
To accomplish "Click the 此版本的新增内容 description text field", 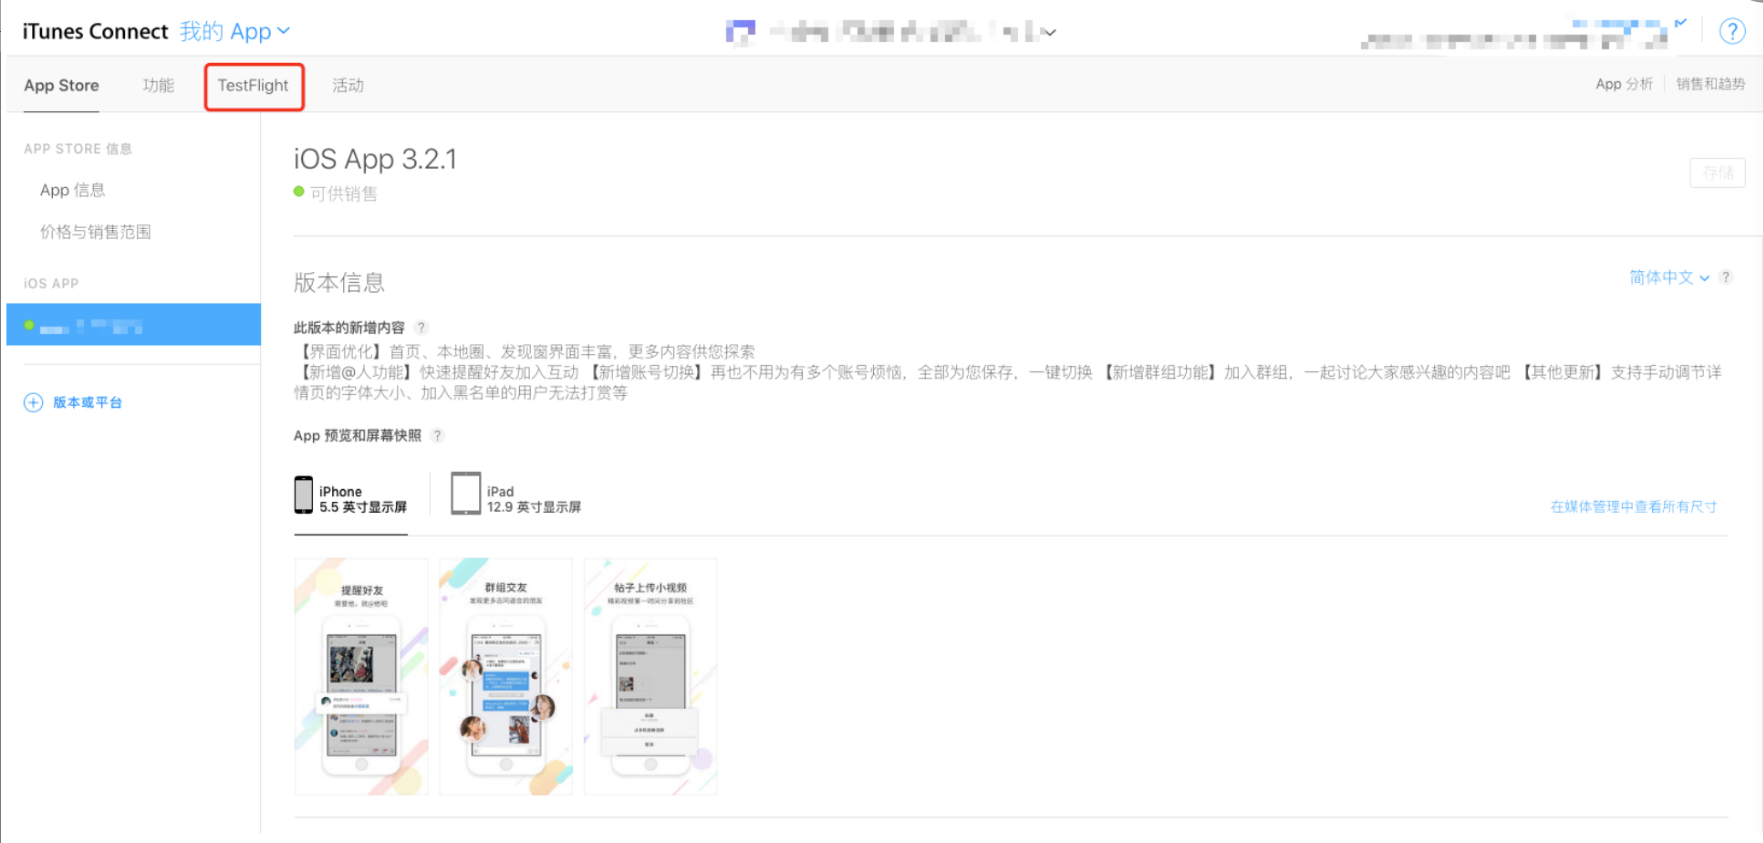I will [1010, 372].
